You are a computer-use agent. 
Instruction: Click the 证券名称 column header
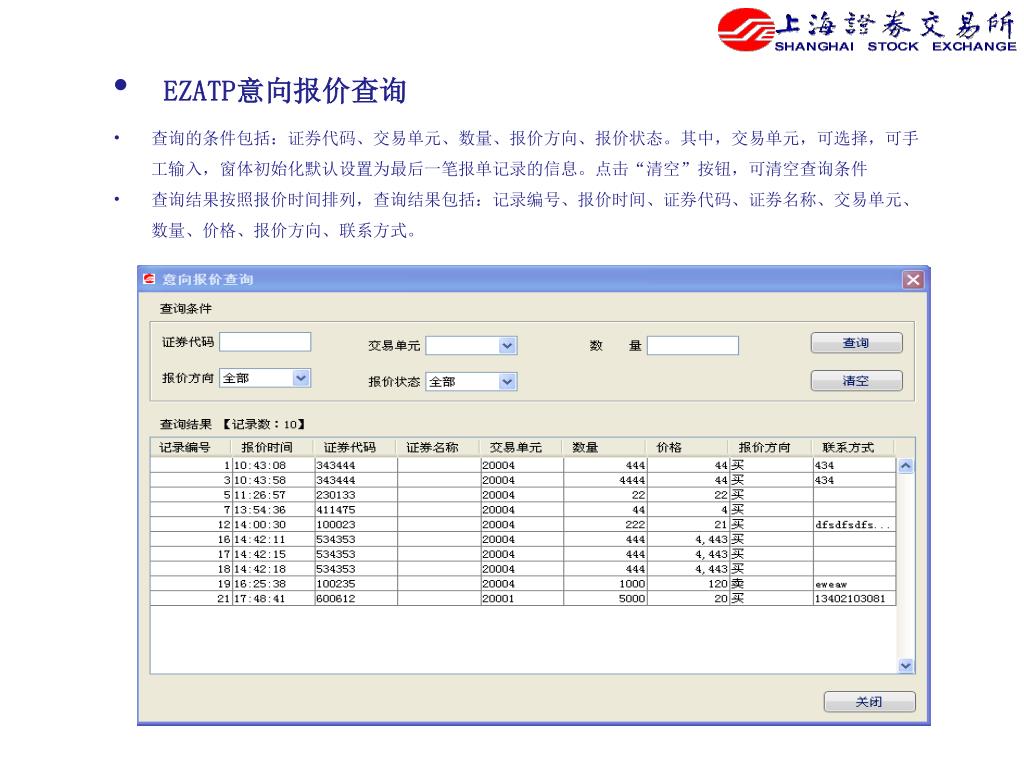point(438,447)
